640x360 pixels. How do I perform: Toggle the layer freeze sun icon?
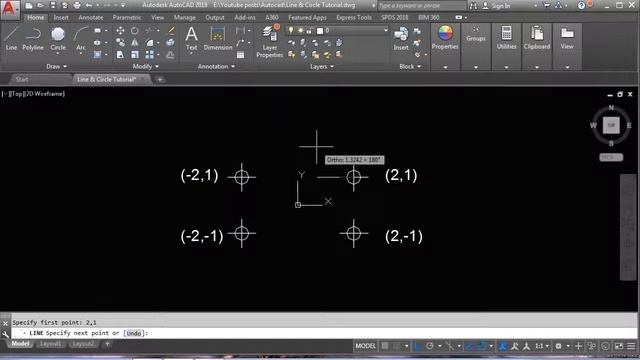(300, 30)
